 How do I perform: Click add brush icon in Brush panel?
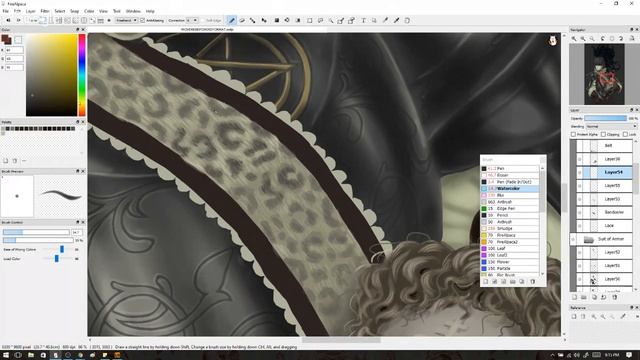485,282
